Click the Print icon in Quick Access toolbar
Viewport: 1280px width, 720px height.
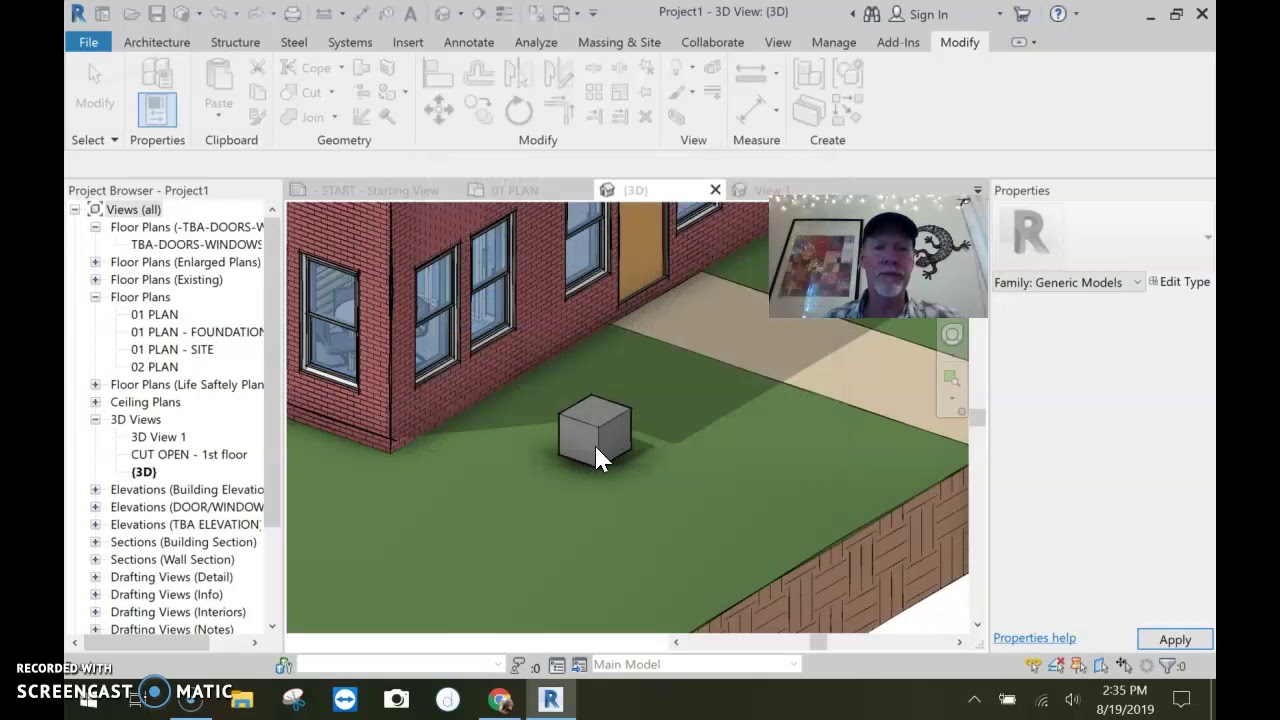[292, 14]
